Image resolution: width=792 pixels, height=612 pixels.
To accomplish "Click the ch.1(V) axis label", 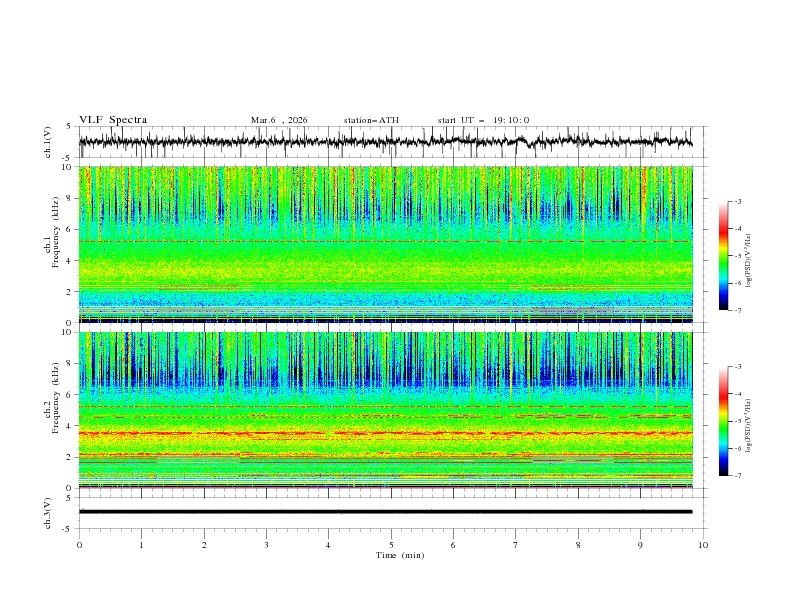I will click(x=49, y=142).
